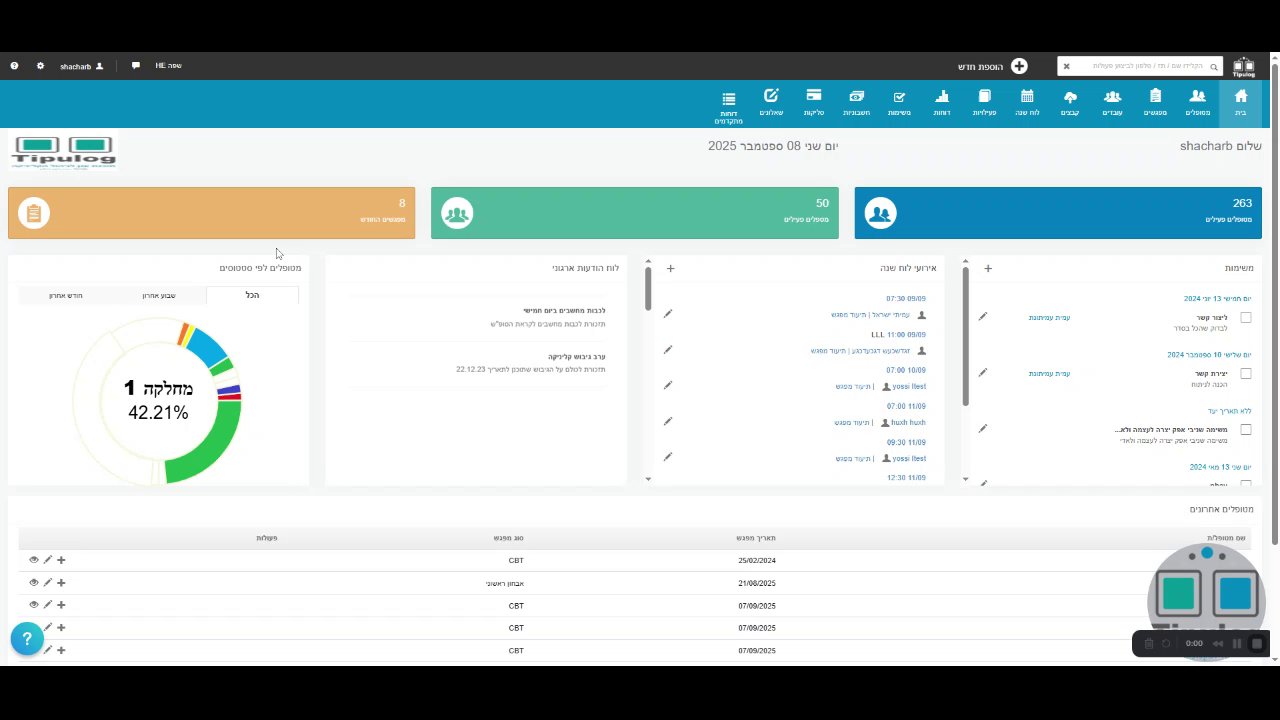
Task: Open the blue active patients 263 card
Action: click(1058, 213)
